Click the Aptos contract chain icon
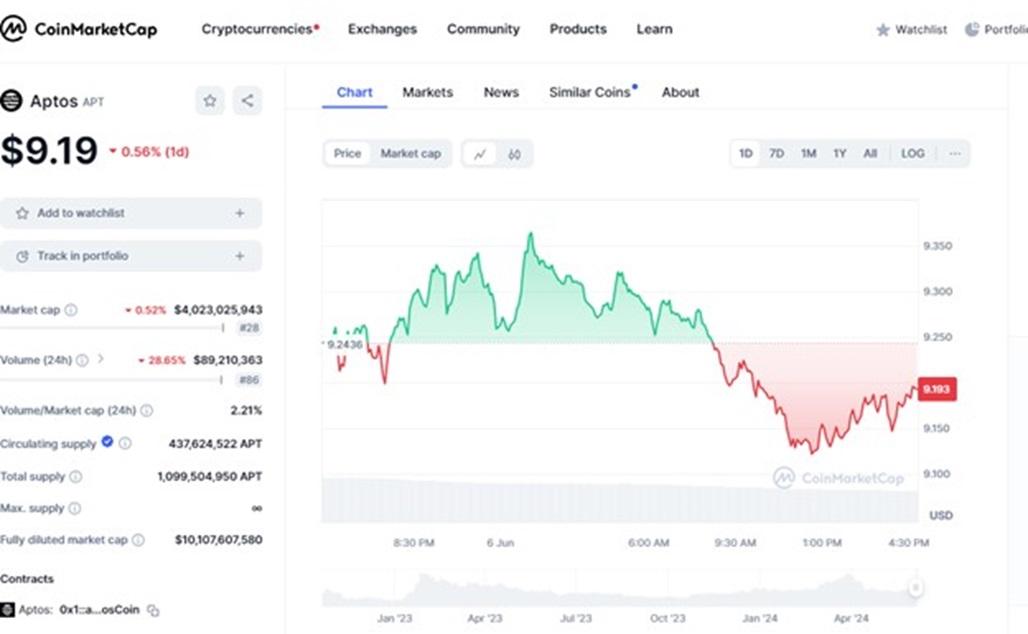1028x634 pixels. coord(7,610)
